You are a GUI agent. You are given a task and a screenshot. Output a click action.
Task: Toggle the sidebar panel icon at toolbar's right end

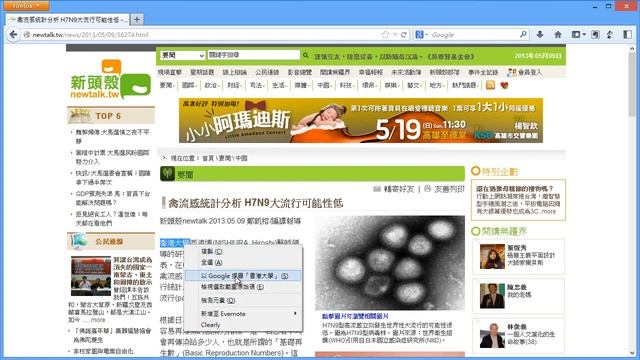(627, 35)
